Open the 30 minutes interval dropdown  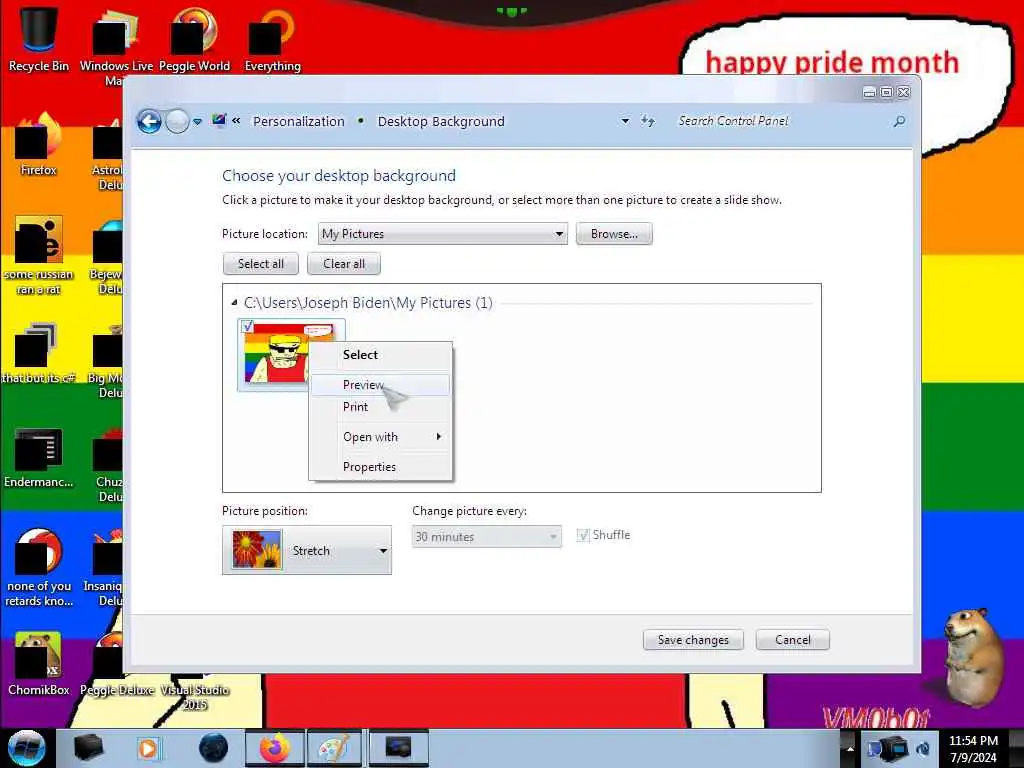click(x=487, y=537)
